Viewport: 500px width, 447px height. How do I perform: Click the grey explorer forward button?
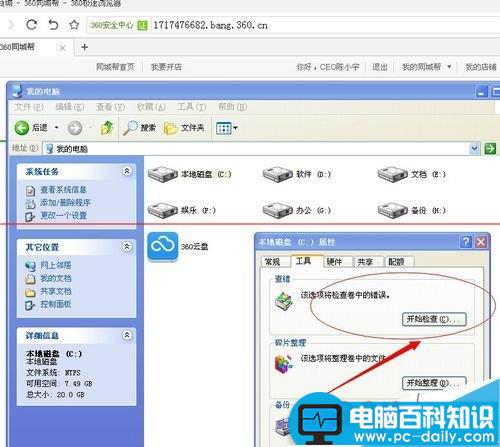[75, 128]
